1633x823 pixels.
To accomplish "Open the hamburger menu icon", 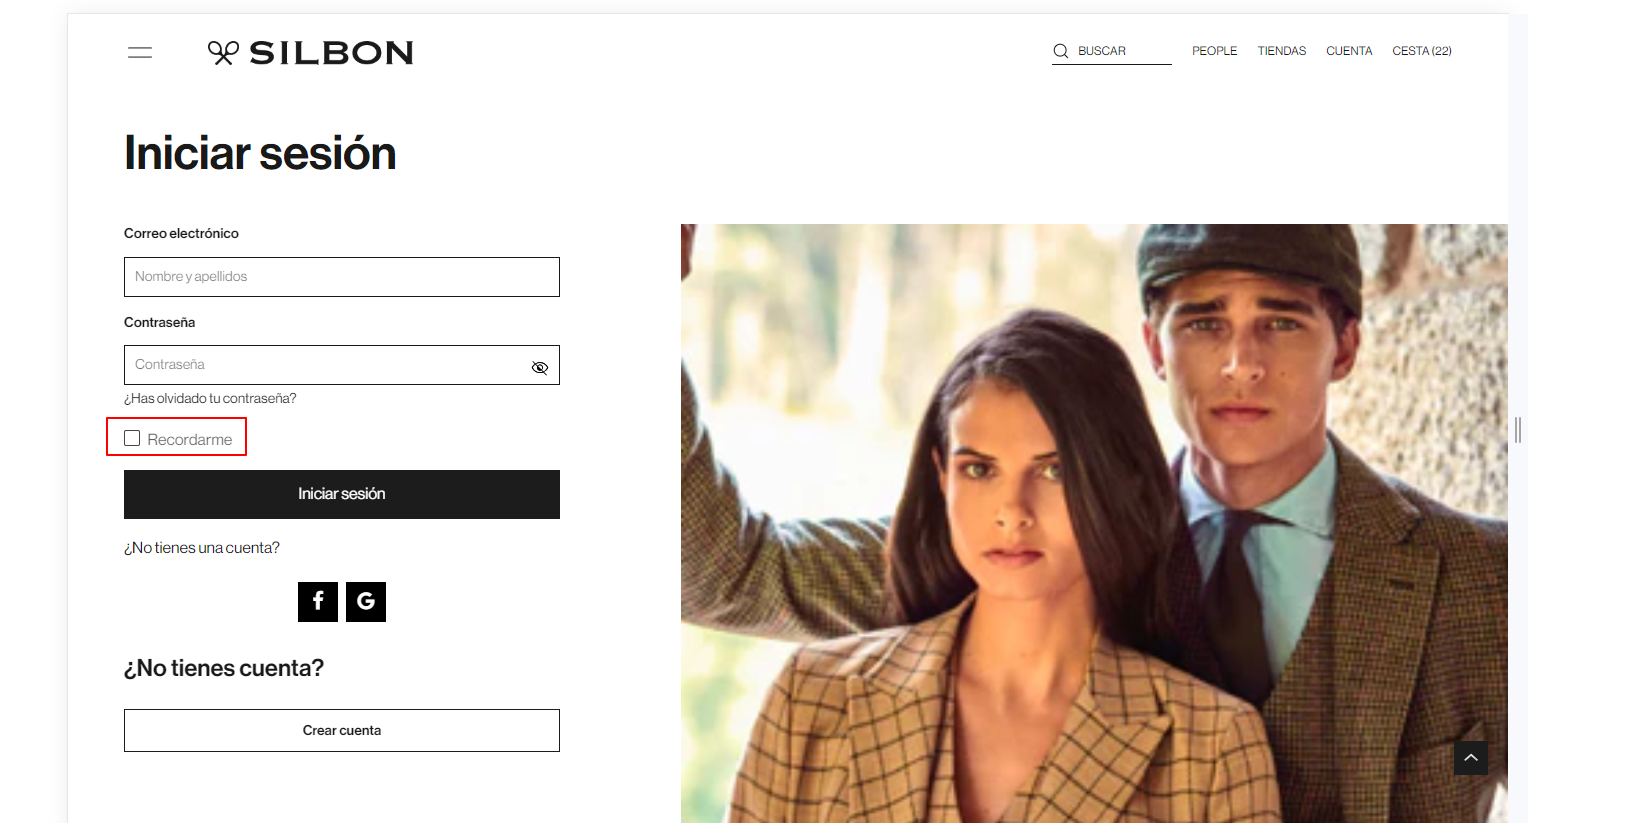I will point(140,53).
